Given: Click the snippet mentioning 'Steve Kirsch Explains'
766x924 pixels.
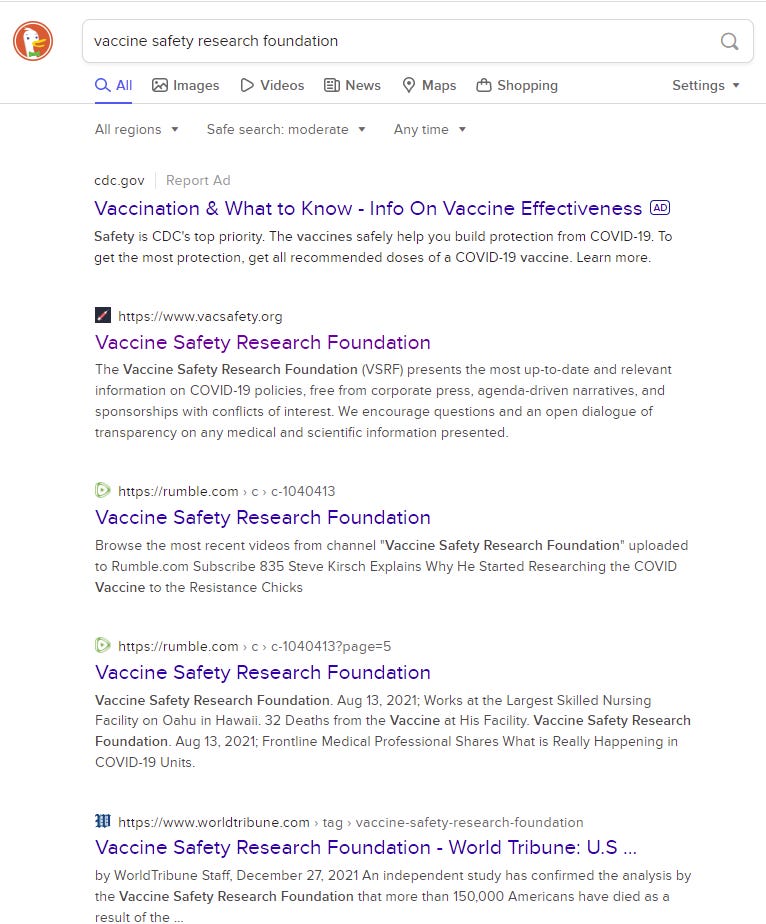Looking at the screenshot, I should tap(391, 566).
